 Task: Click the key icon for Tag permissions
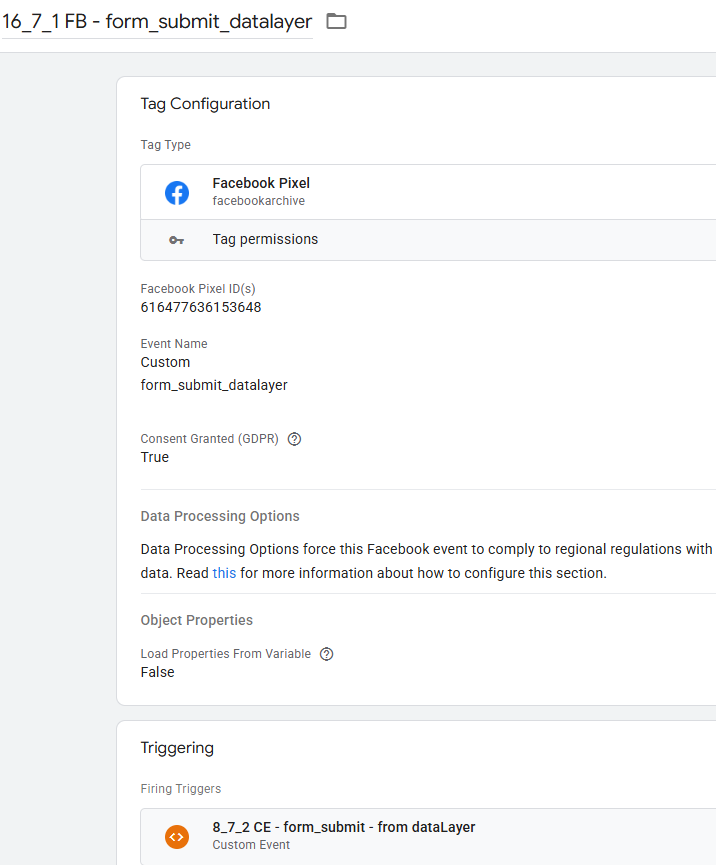tap(177, 240)
